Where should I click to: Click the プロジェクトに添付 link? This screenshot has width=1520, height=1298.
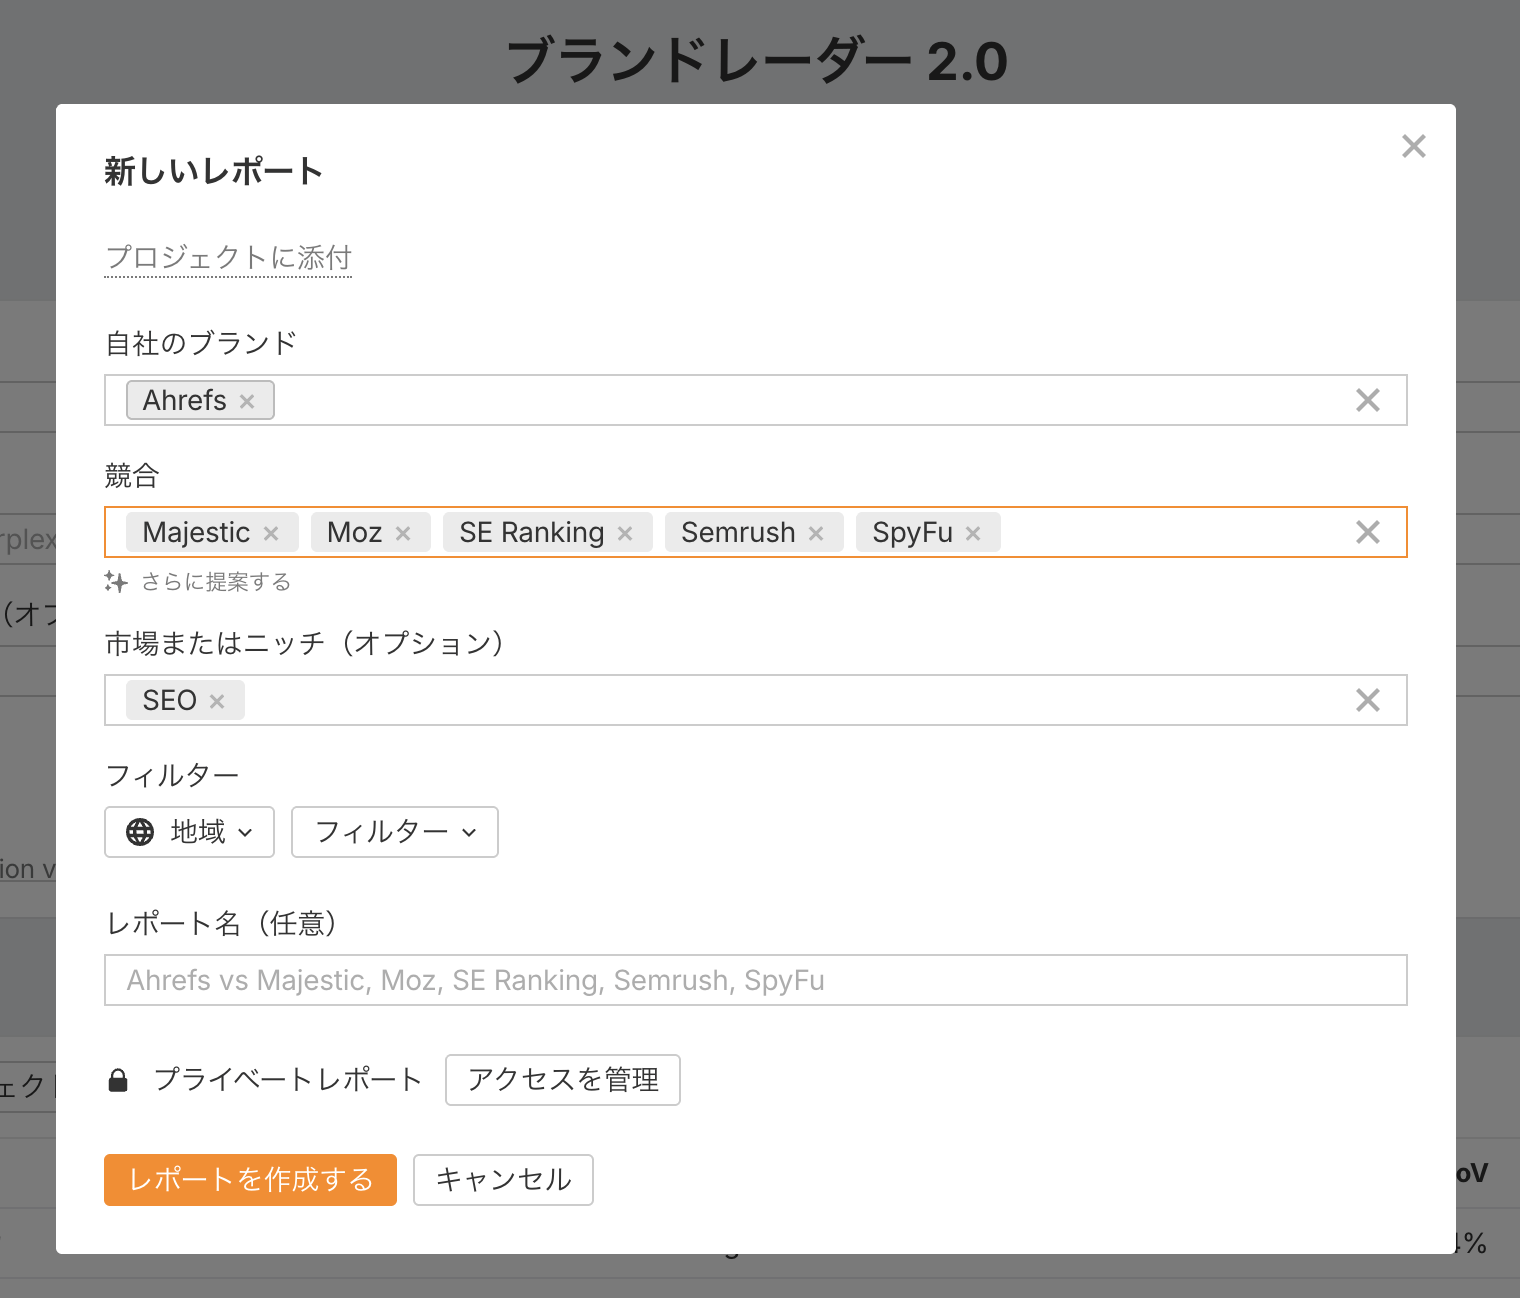pyautogui.click(x=228, y=258)
